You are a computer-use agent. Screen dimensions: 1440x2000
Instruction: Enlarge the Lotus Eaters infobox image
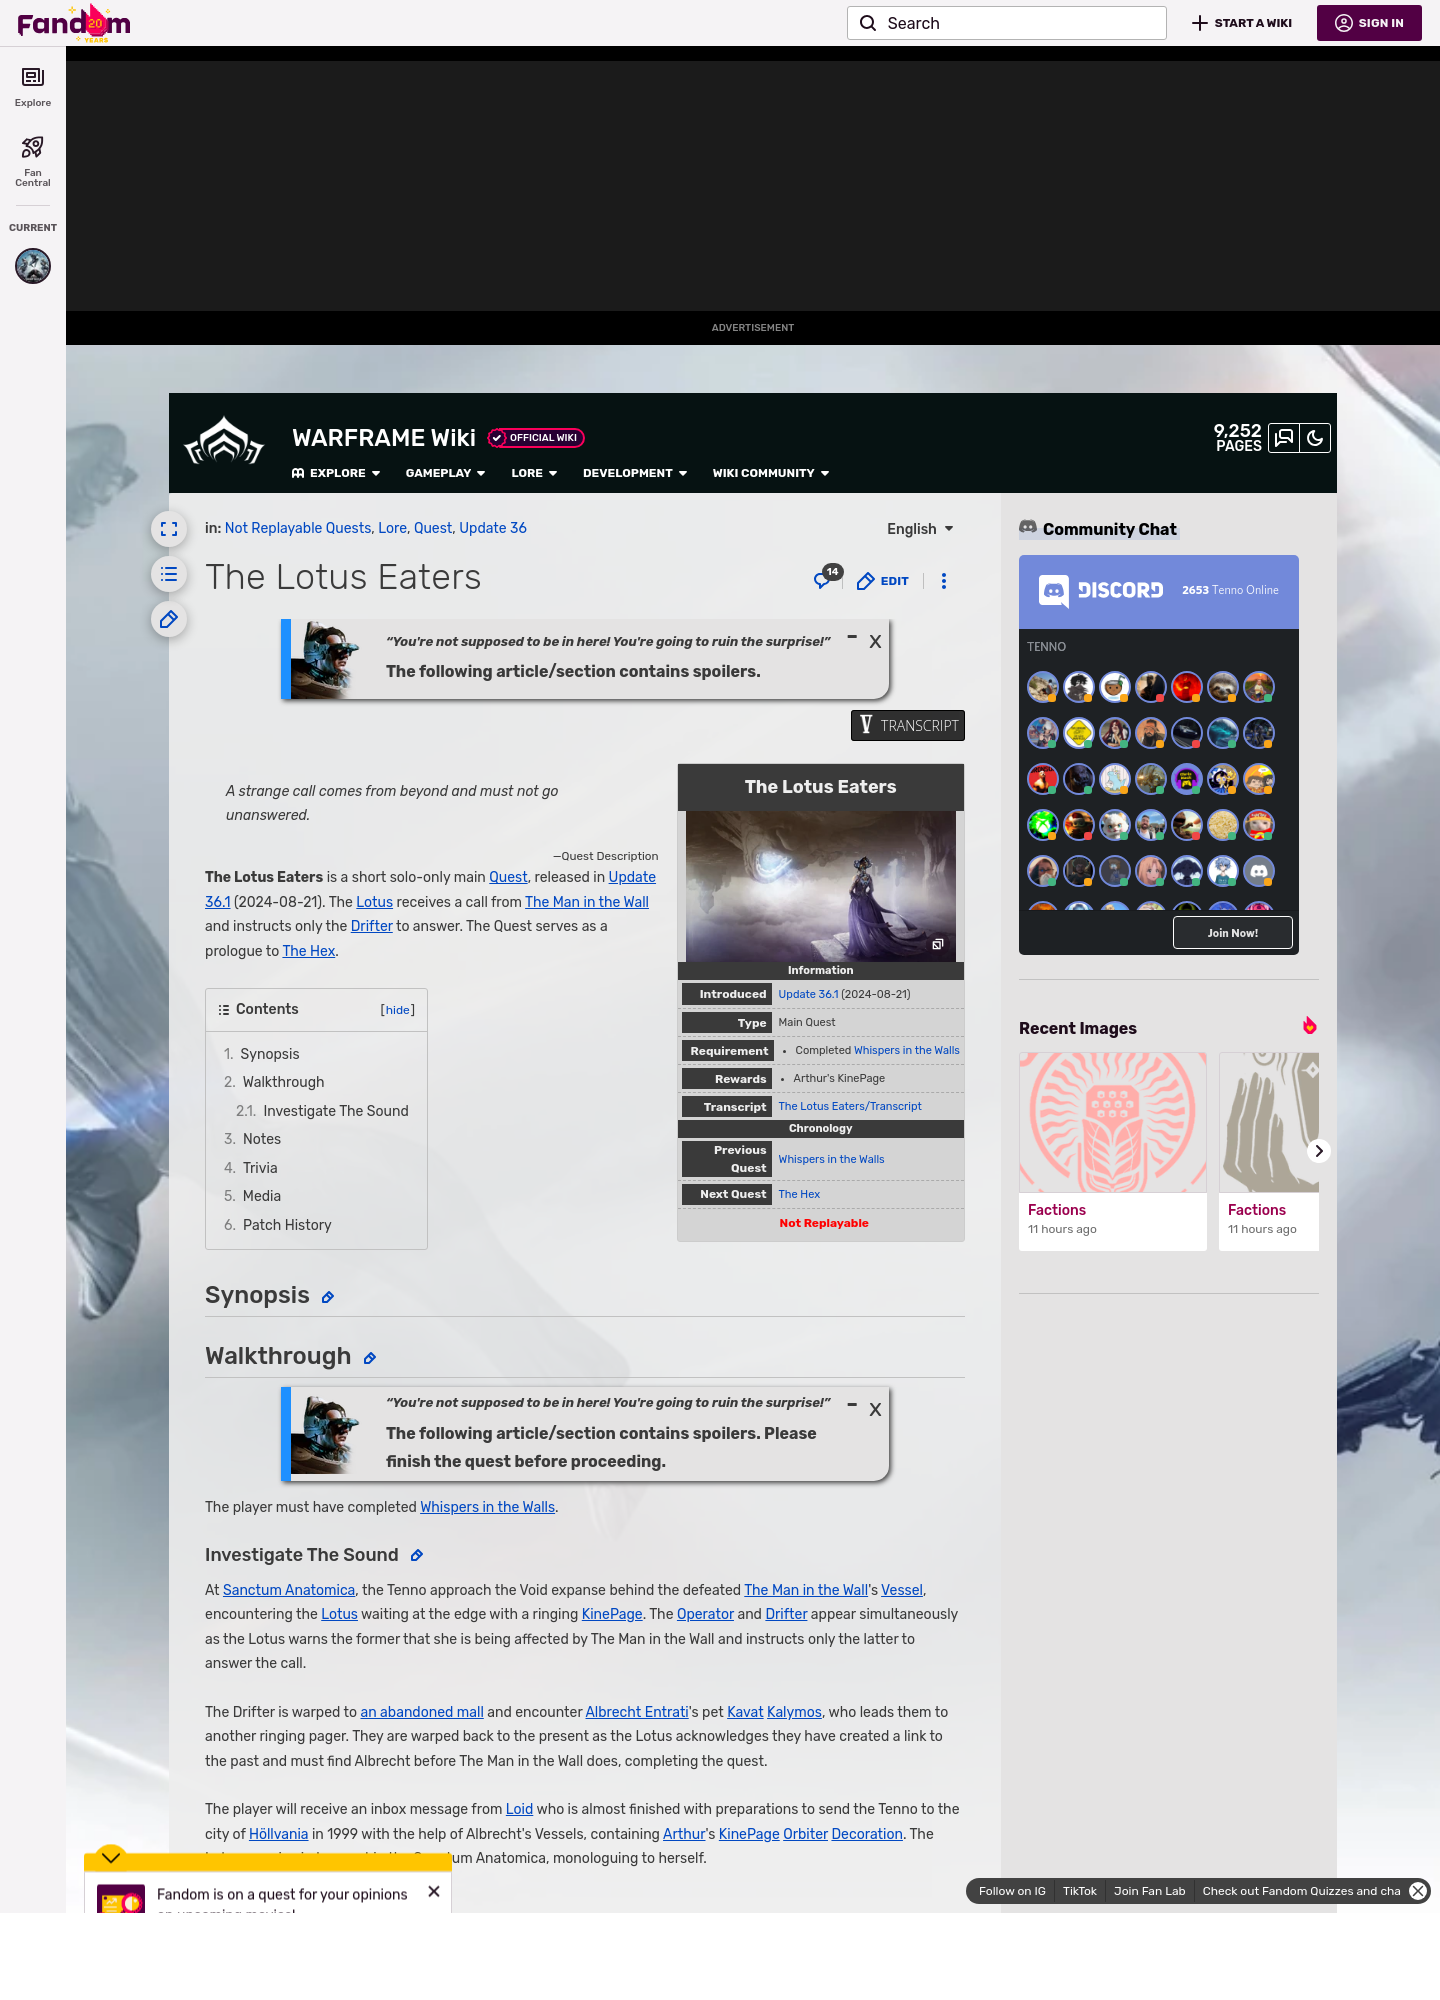point(938,944)
